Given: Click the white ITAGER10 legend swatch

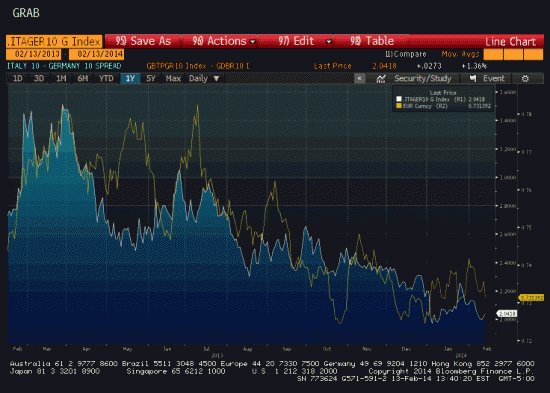Looking at the screenshot, I should (398, 99).
